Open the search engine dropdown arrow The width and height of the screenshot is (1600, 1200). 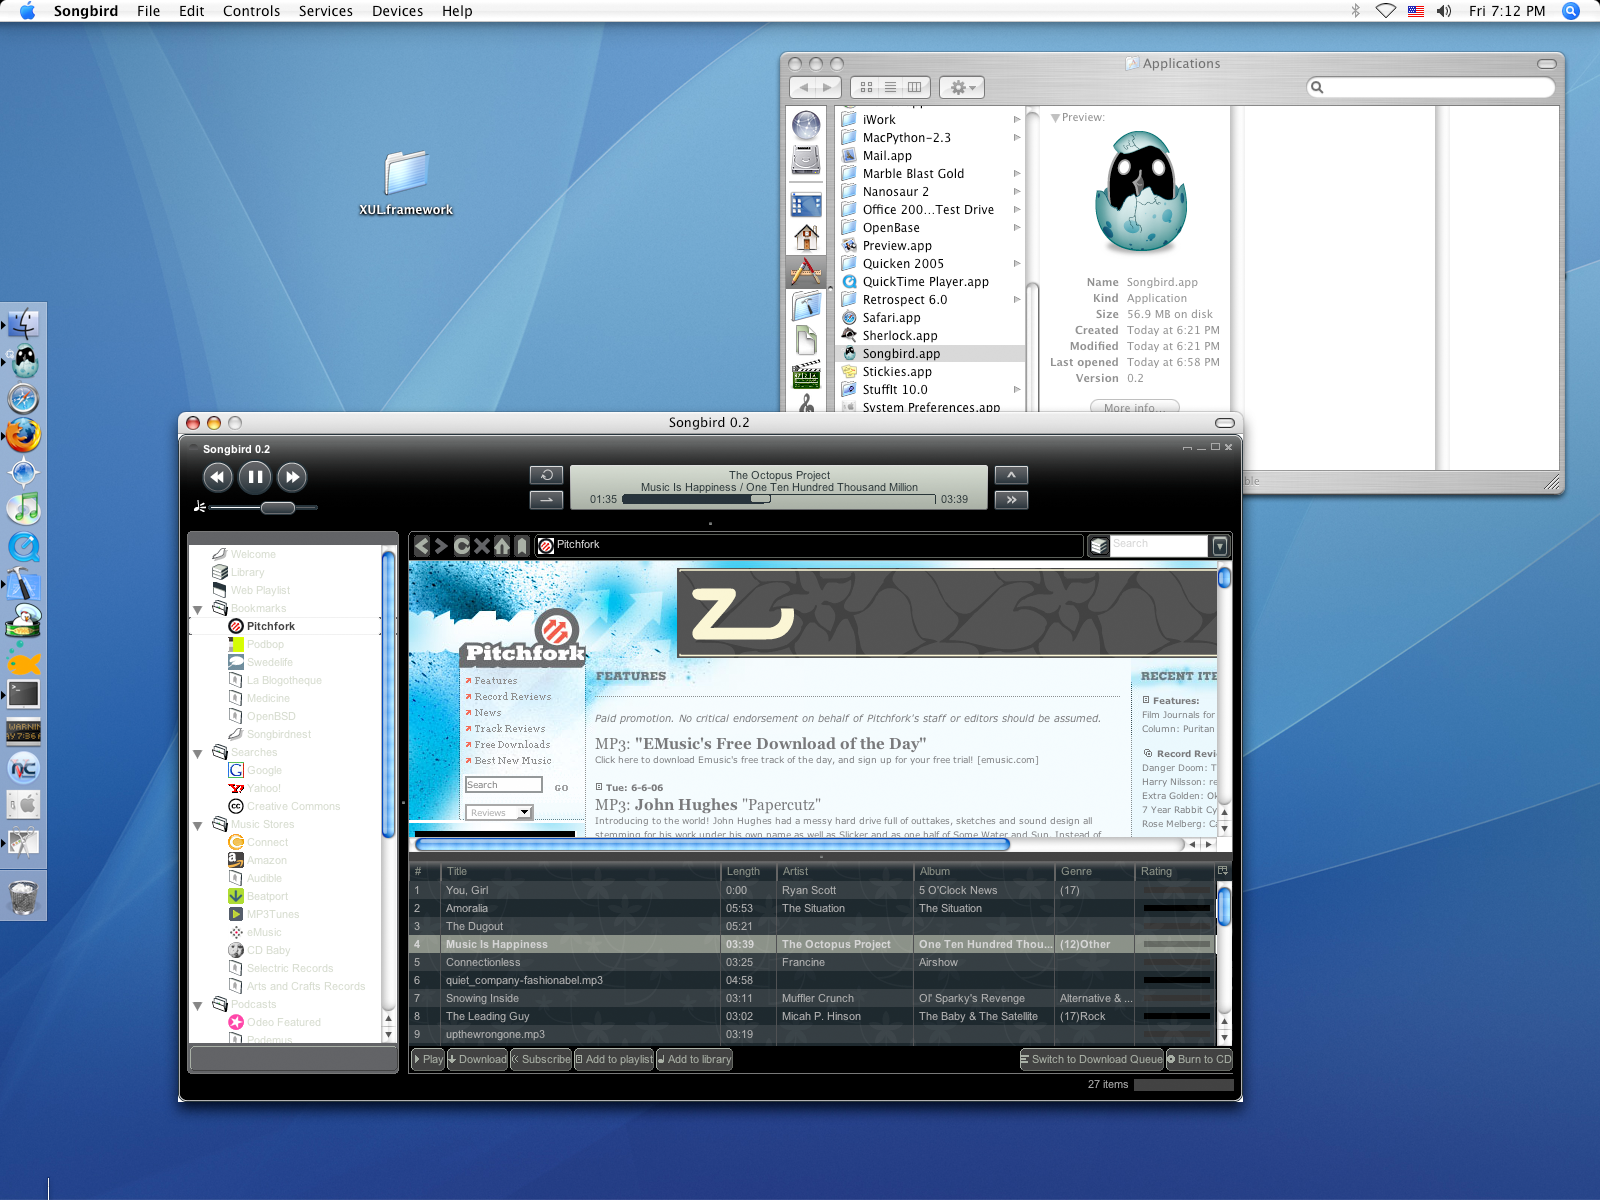pos(1220,545)
